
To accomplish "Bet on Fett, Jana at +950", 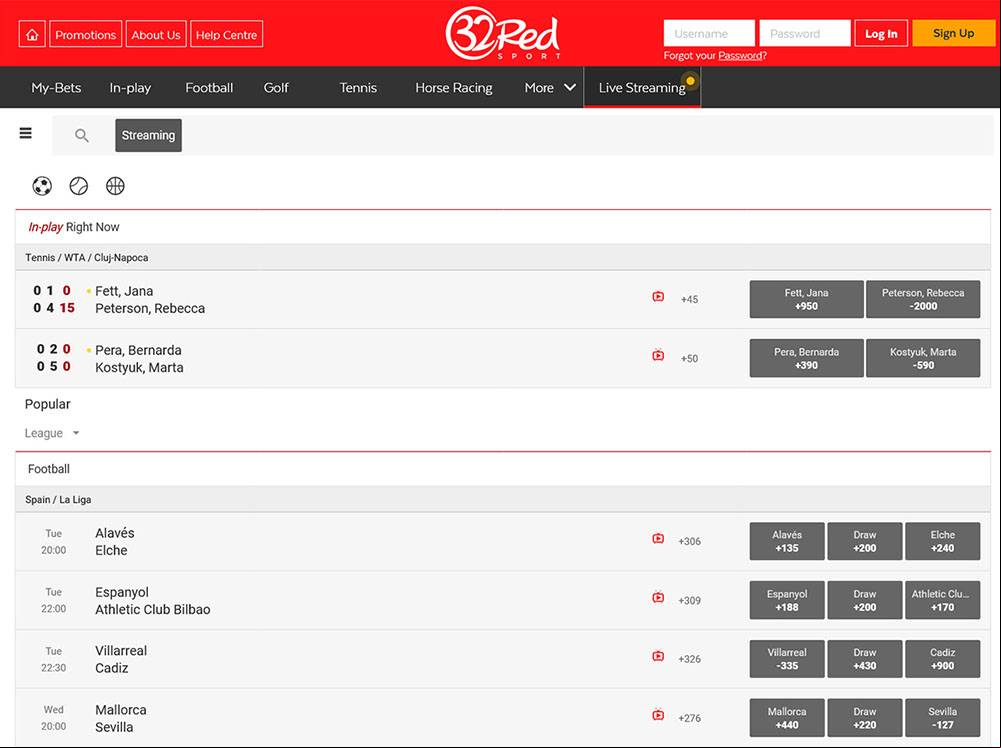I will click(x=806, y=299).
